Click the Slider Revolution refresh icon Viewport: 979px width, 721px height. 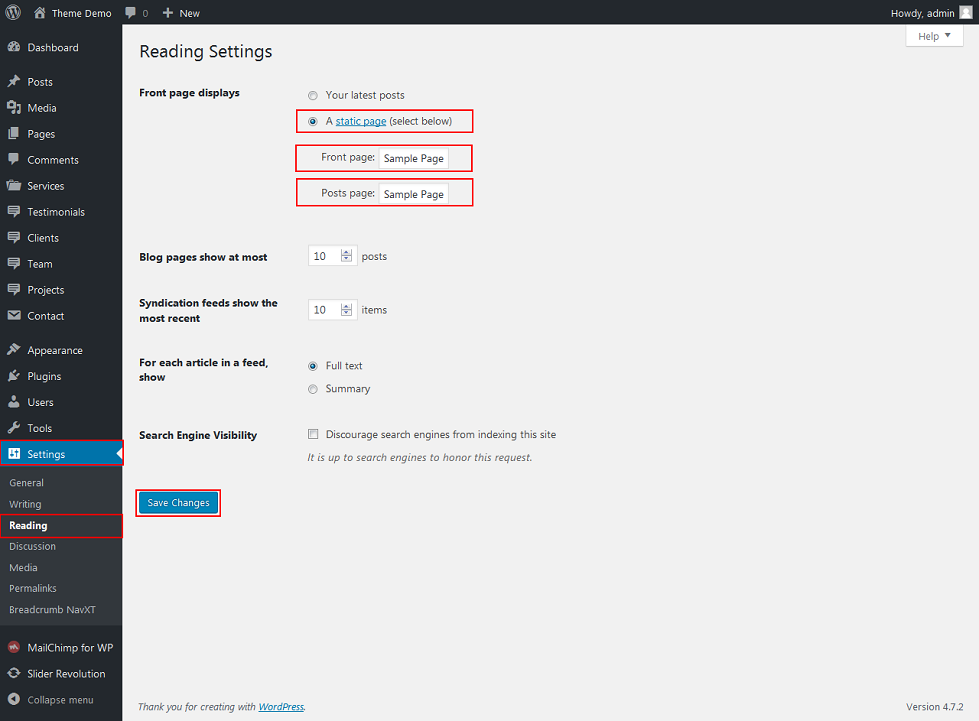point(14,674)
